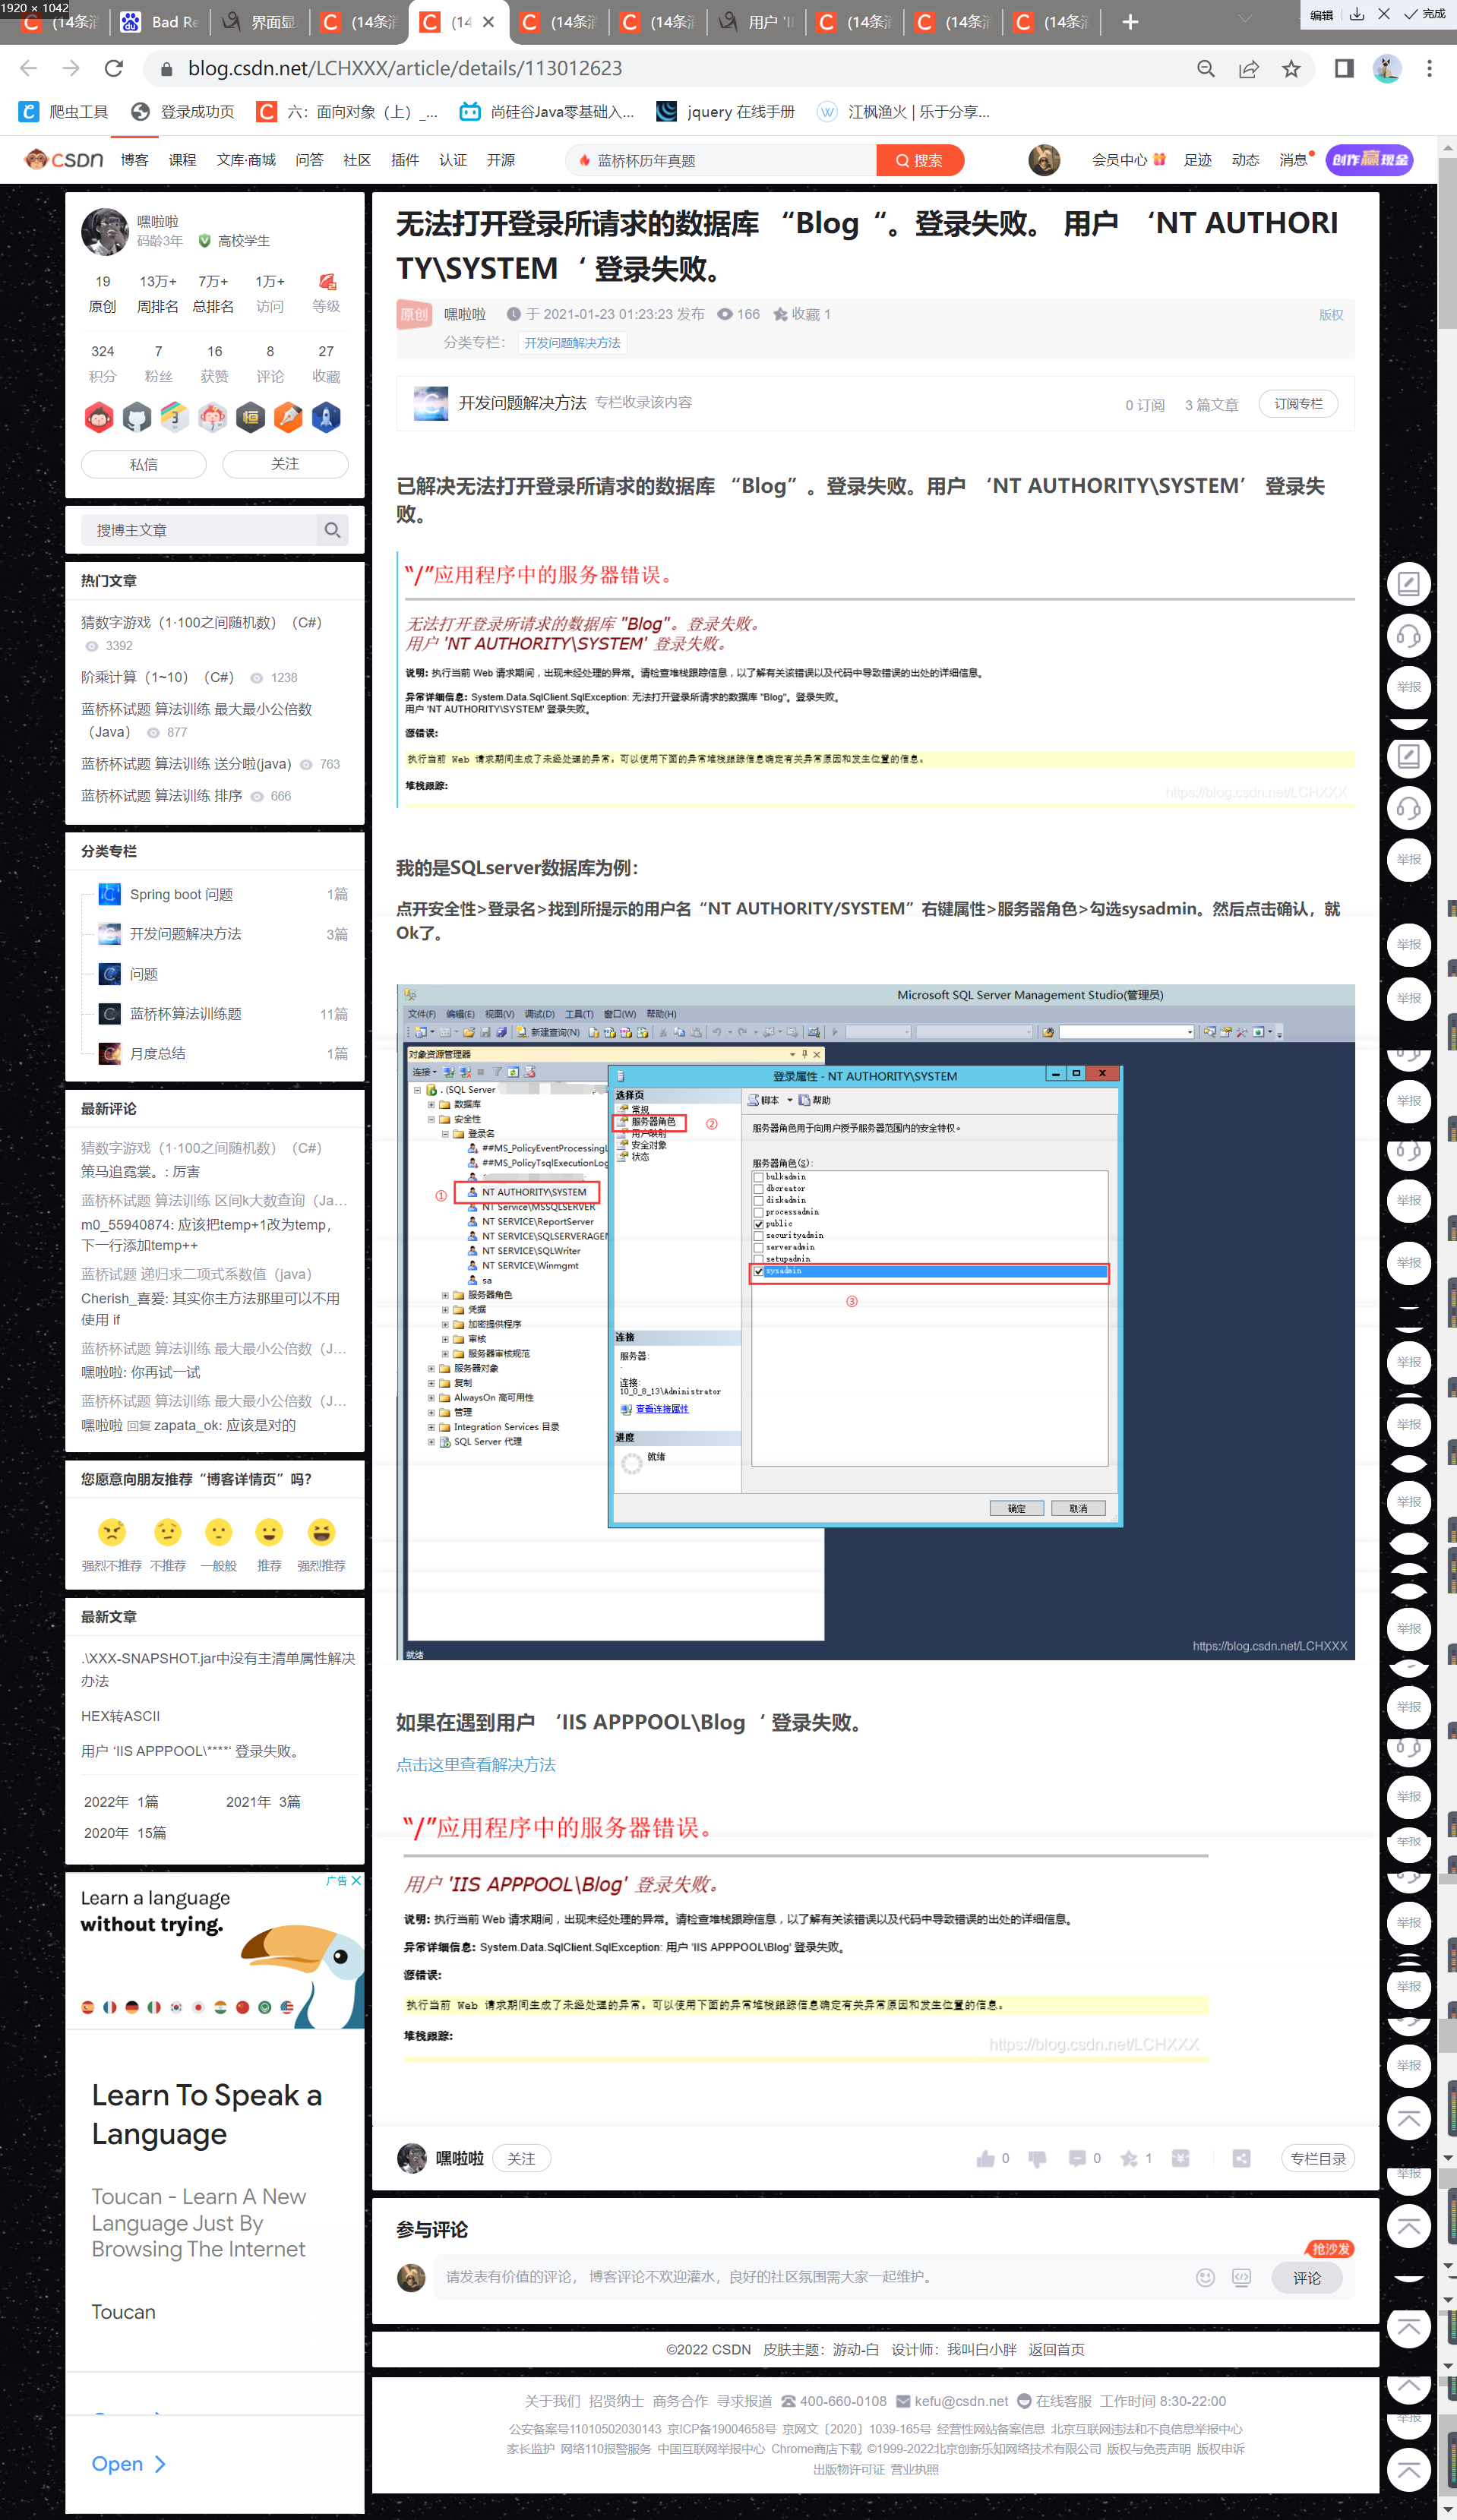Dislike the article with thumbs-down icon
Viewport: 1457px width, 2520px height.
point(1037,2158)
